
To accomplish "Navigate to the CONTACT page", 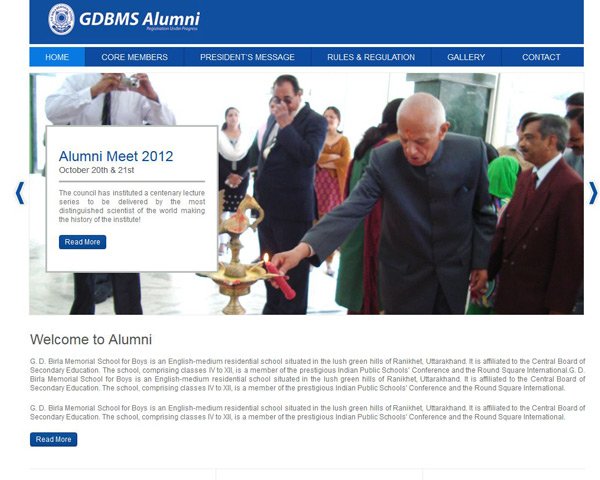I will point(541,57).
